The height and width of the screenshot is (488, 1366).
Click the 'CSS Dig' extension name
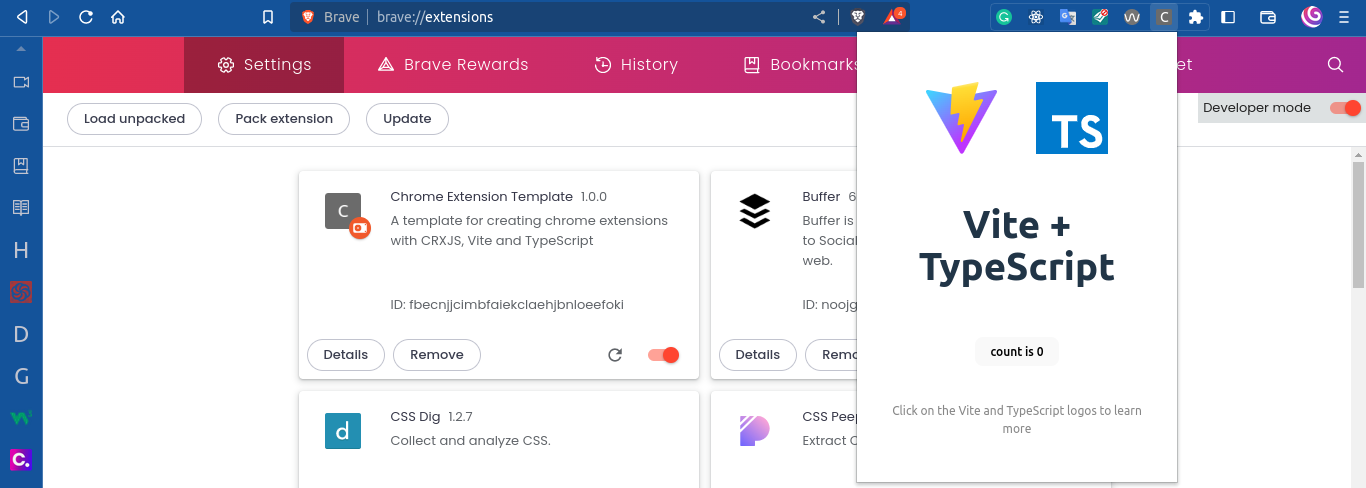pos(415,417)
